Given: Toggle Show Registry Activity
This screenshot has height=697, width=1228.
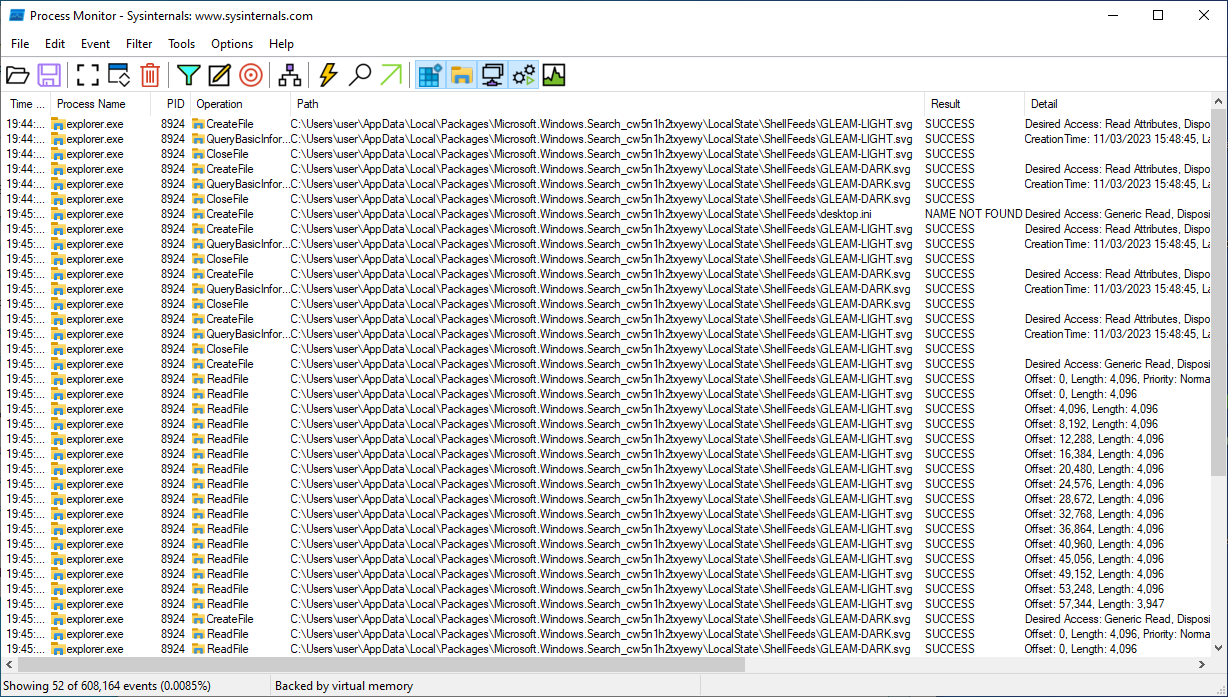Looking at the screenshot, I should (430, 75).
